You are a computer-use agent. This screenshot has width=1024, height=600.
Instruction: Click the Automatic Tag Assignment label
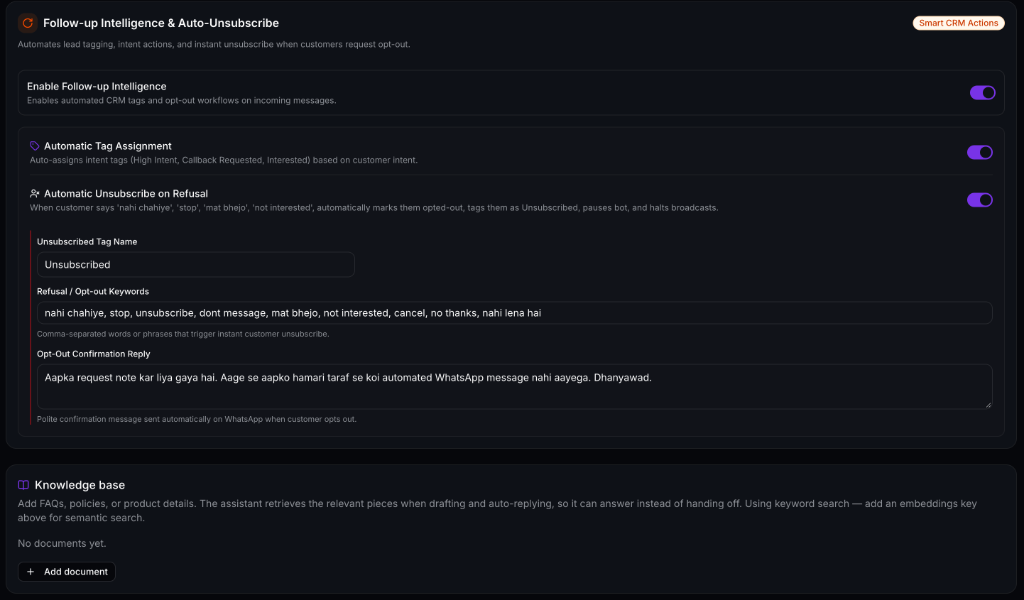tap(108, 146)
